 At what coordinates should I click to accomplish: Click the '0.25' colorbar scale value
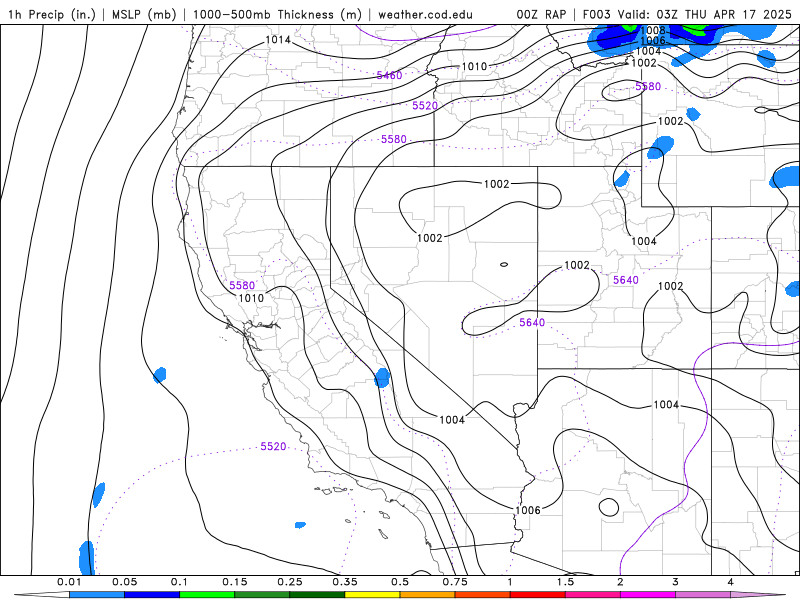[290, 582]
